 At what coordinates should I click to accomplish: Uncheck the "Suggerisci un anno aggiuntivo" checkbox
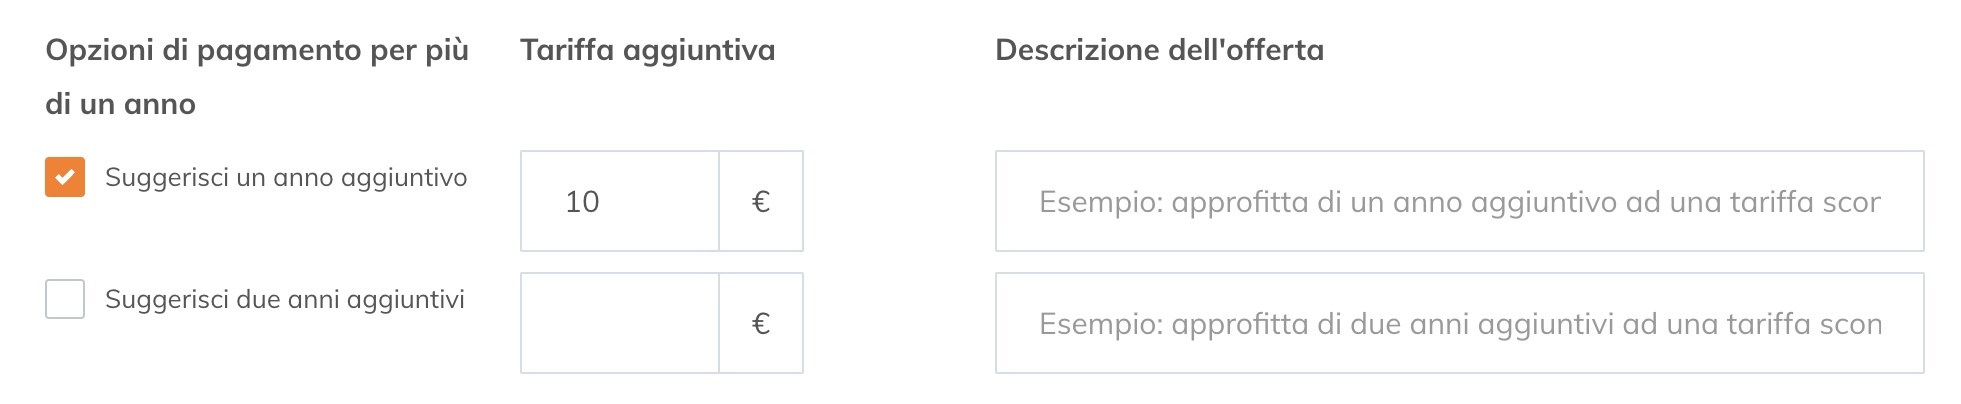point(65,178)
